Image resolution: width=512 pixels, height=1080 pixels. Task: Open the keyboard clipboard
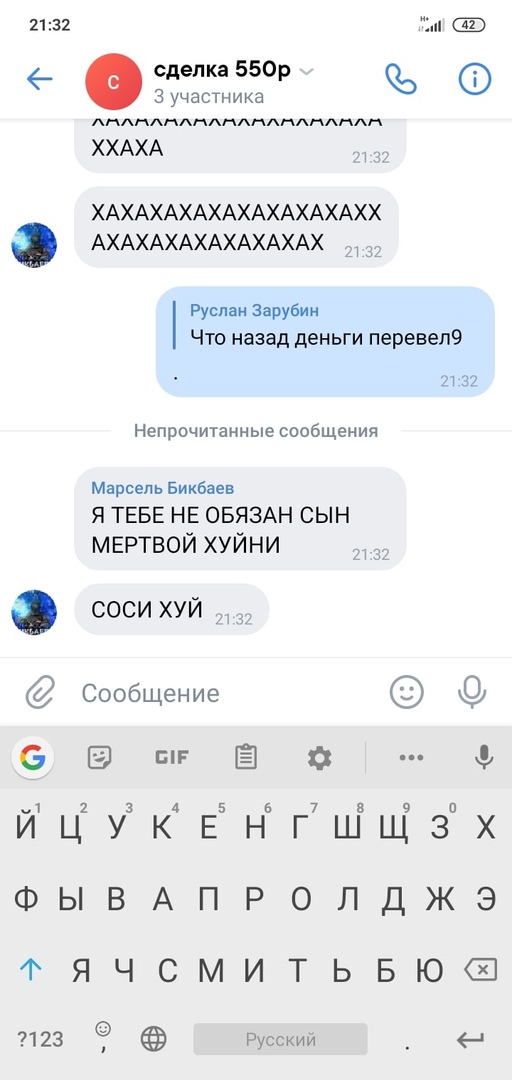[246, 758]
